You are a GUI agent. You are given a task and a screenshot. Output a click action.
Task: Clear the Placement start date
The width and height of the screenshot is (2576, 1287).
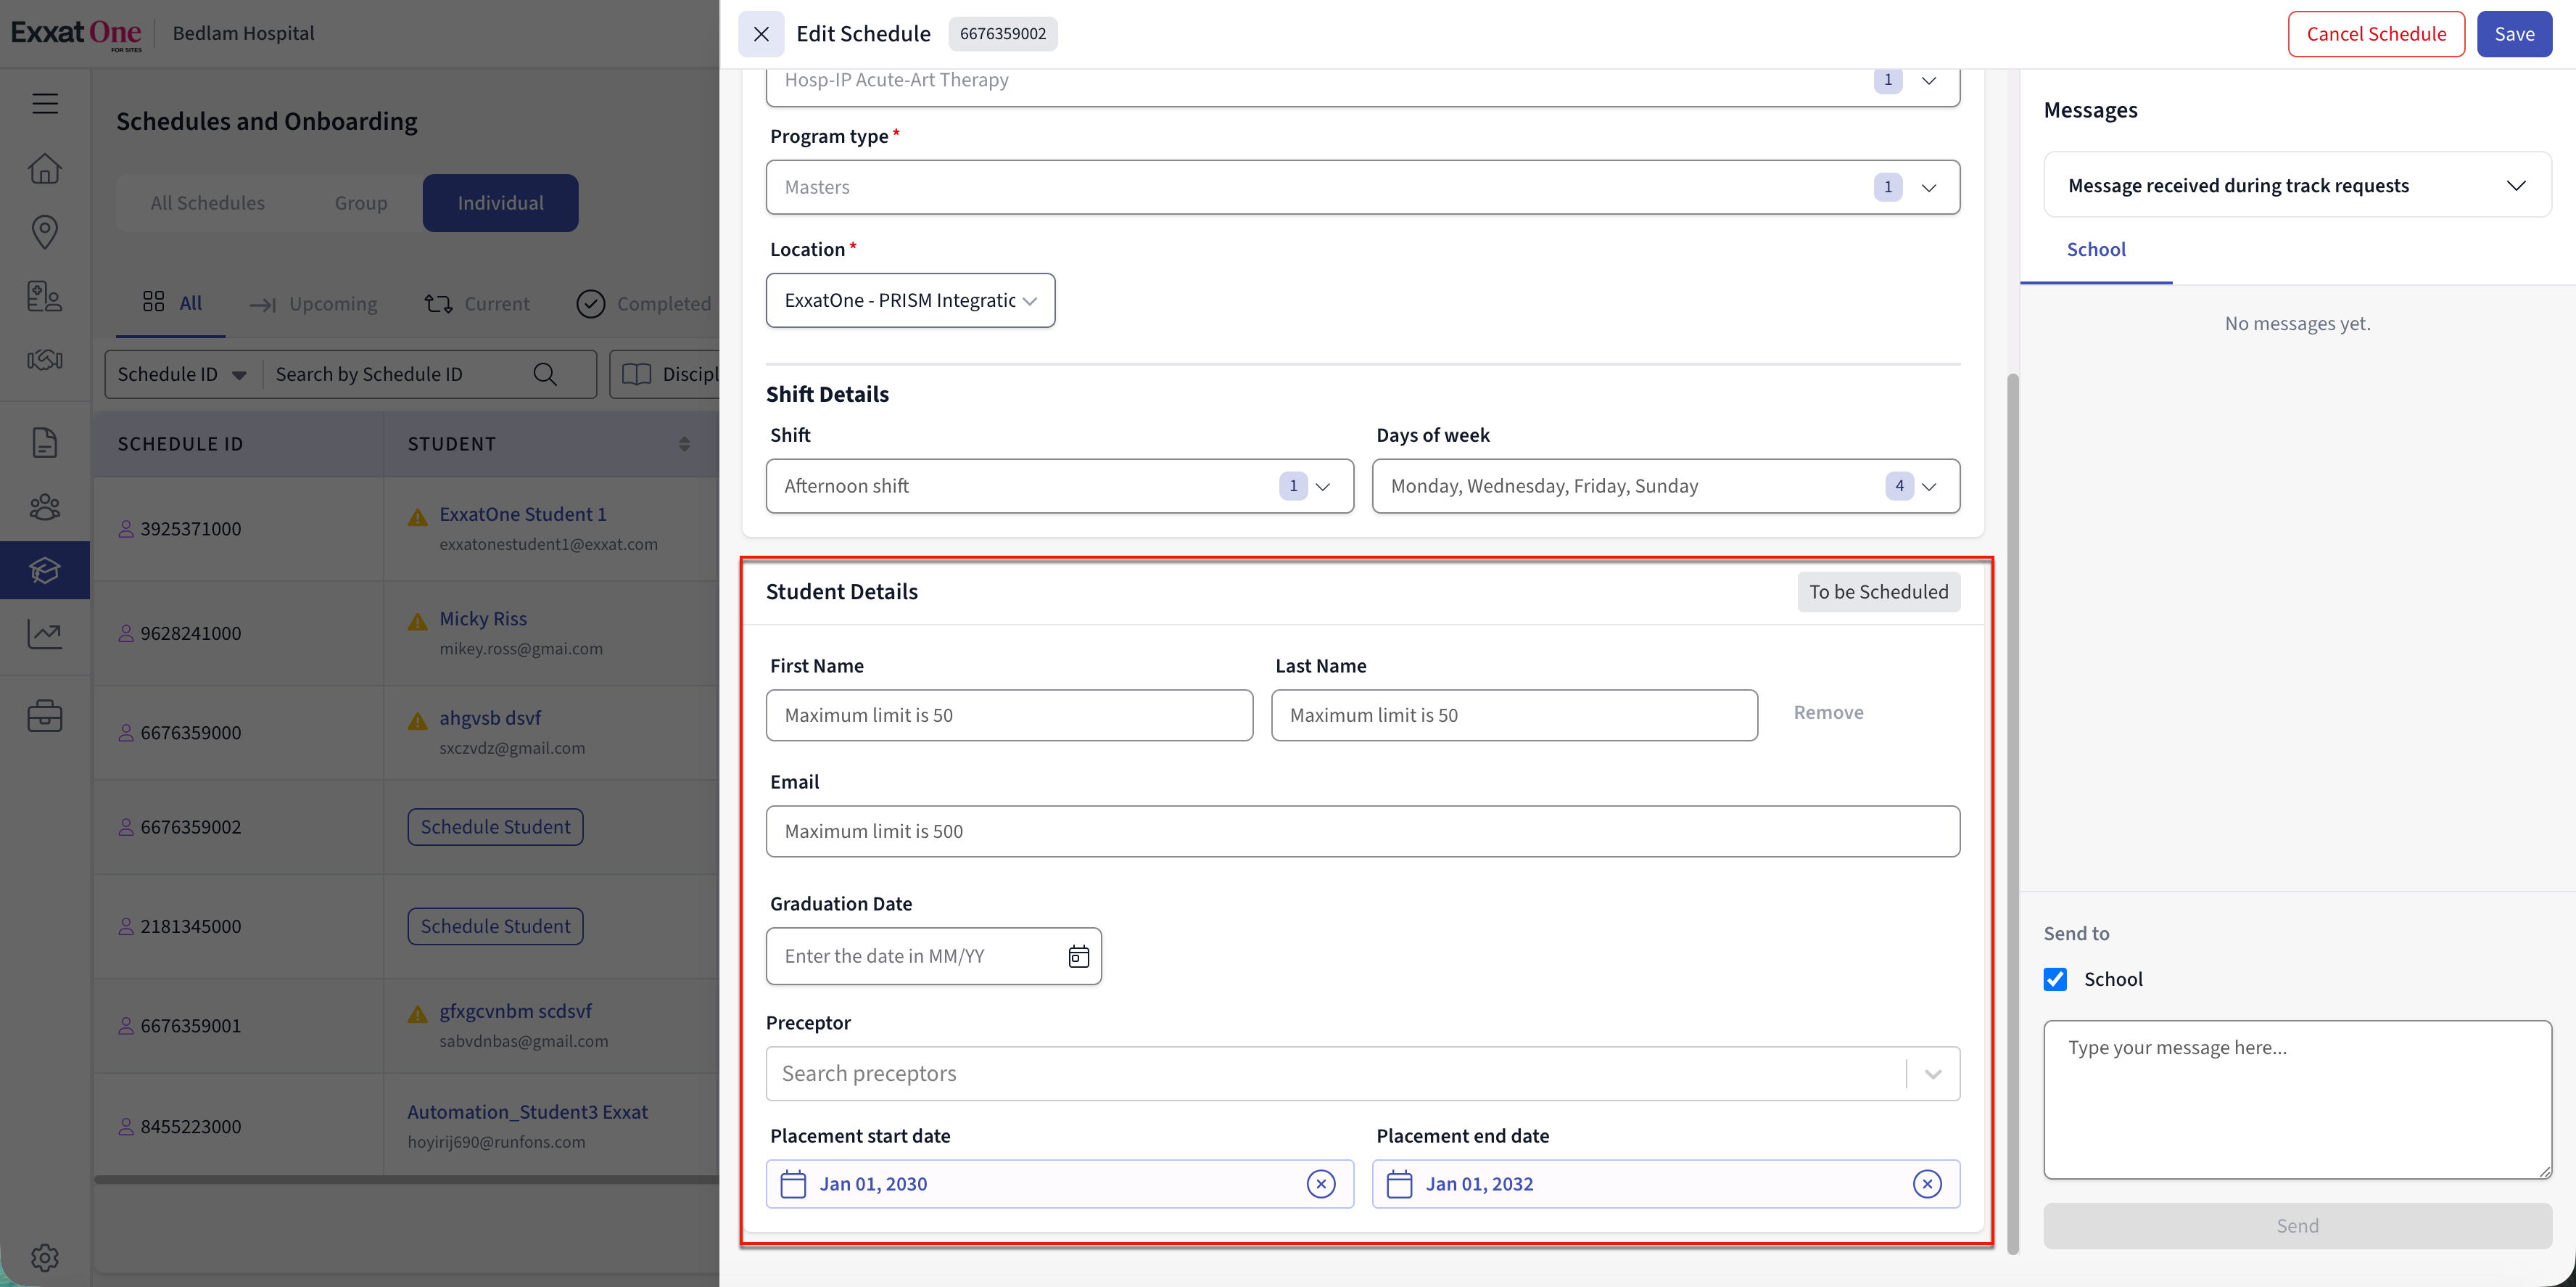pos(1321,1184)
